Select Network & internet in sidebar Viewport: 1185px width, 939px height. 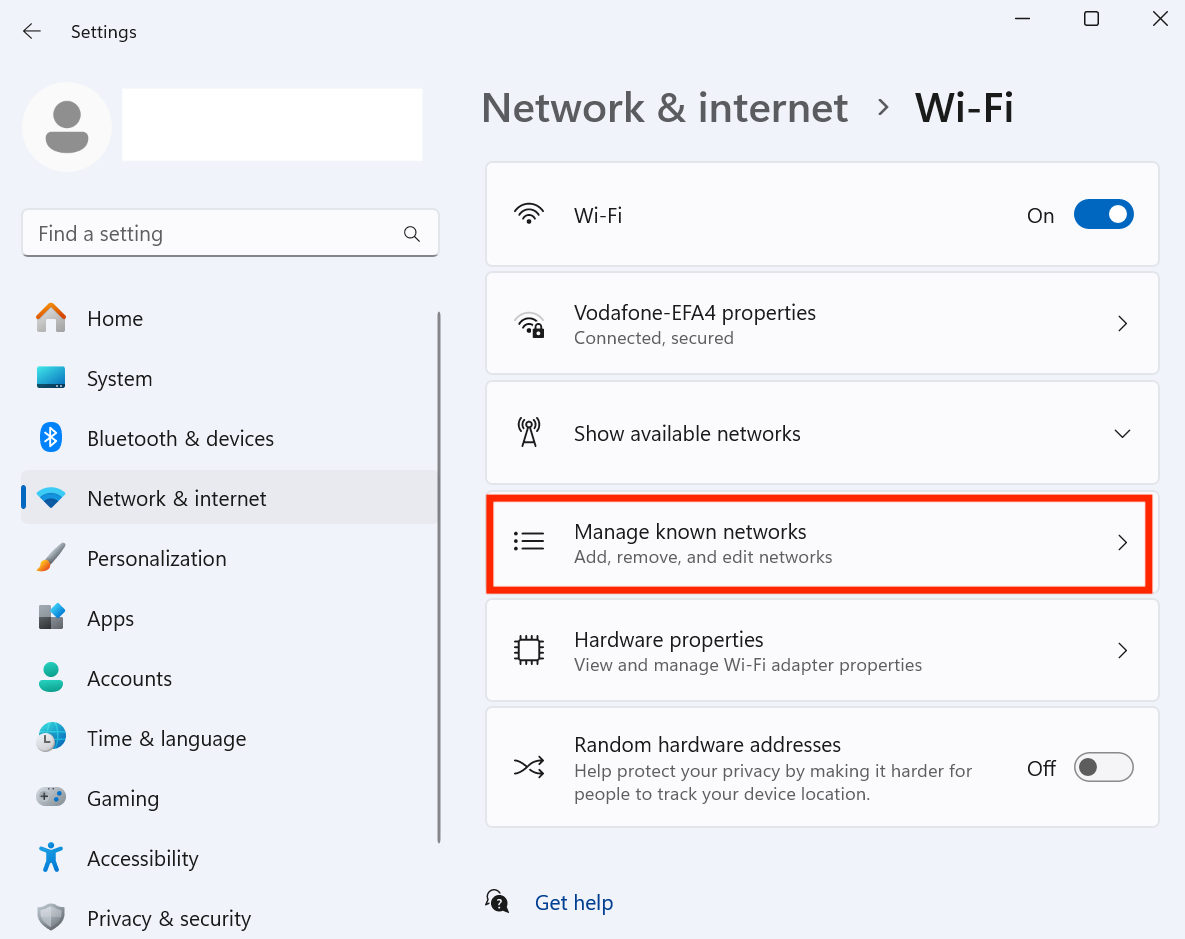(x=176, y=498)
